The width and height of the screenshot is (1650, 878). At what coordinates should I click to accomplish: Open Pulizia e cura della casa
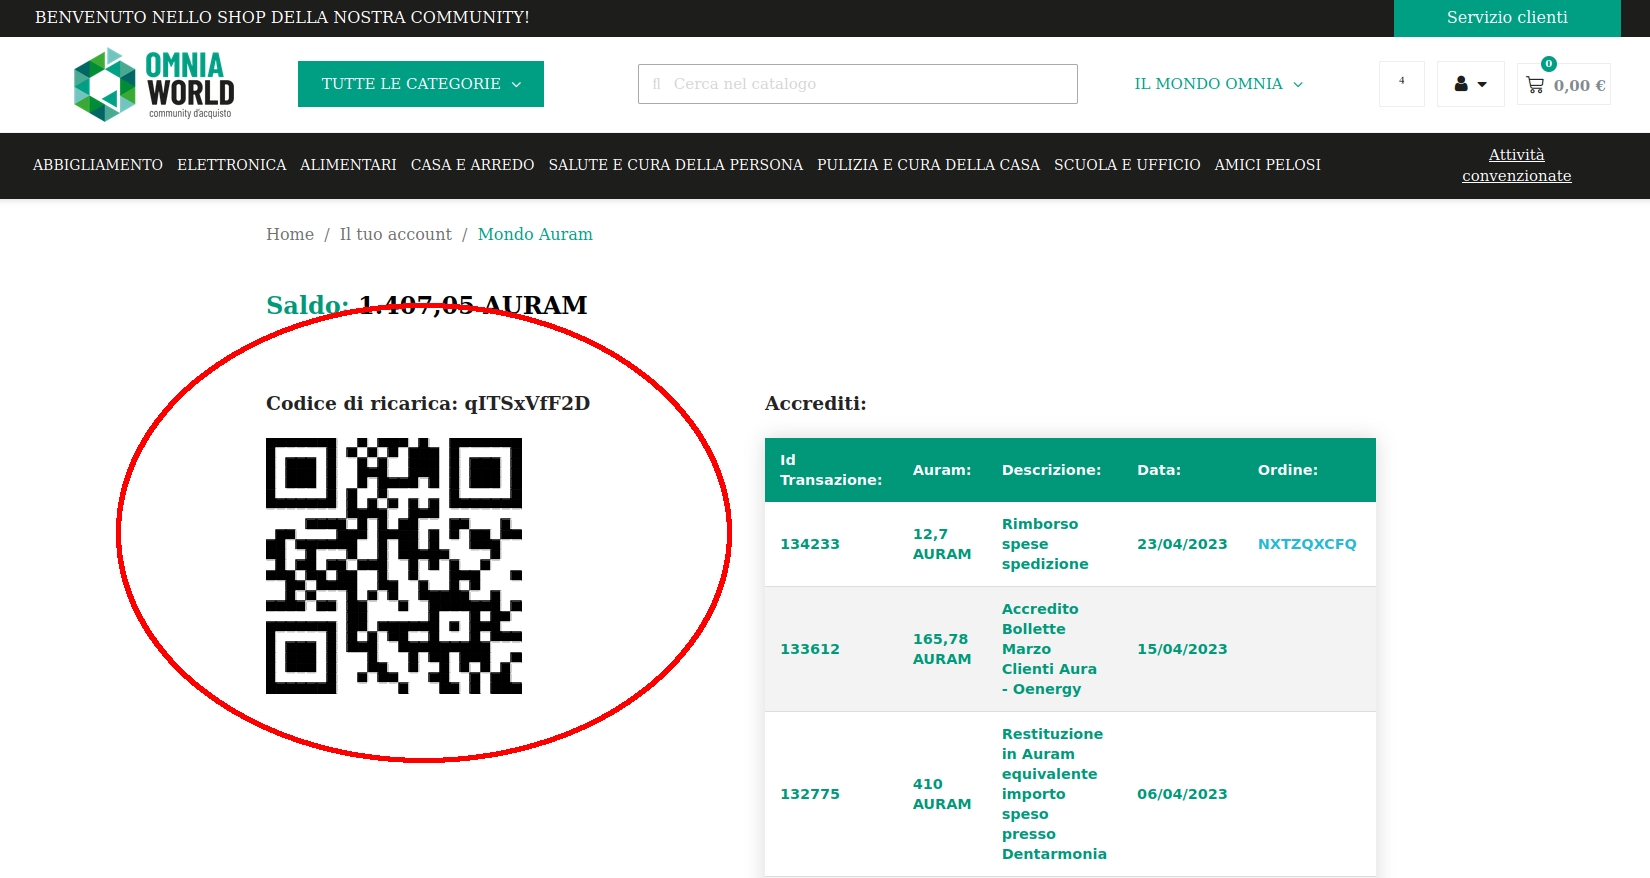(x=928, y=165)
